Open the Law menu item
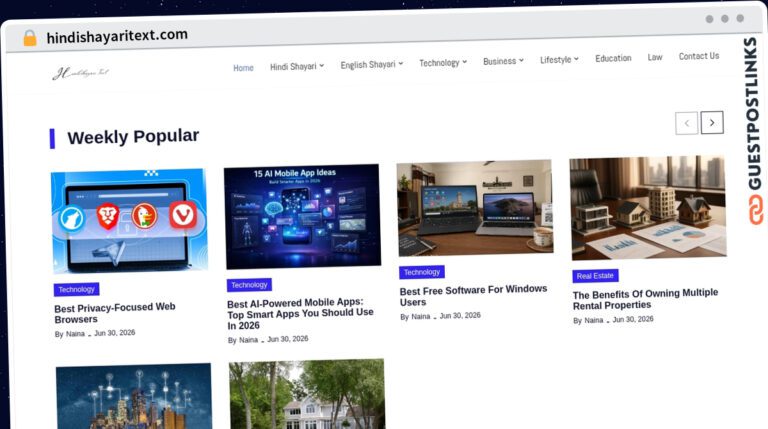Viewport: 768px width, 429px height. point(655,57)
